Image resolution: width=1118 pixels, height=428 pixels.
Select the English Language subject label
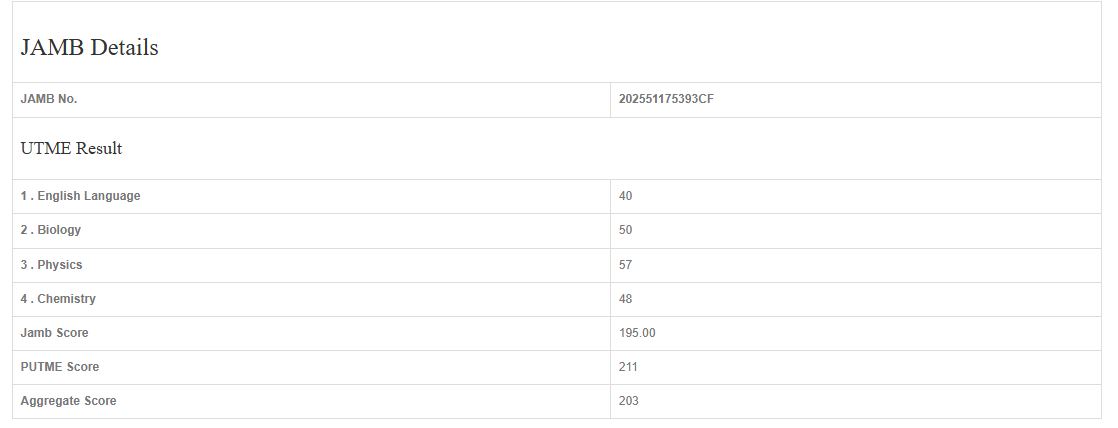tap(80, 196)
